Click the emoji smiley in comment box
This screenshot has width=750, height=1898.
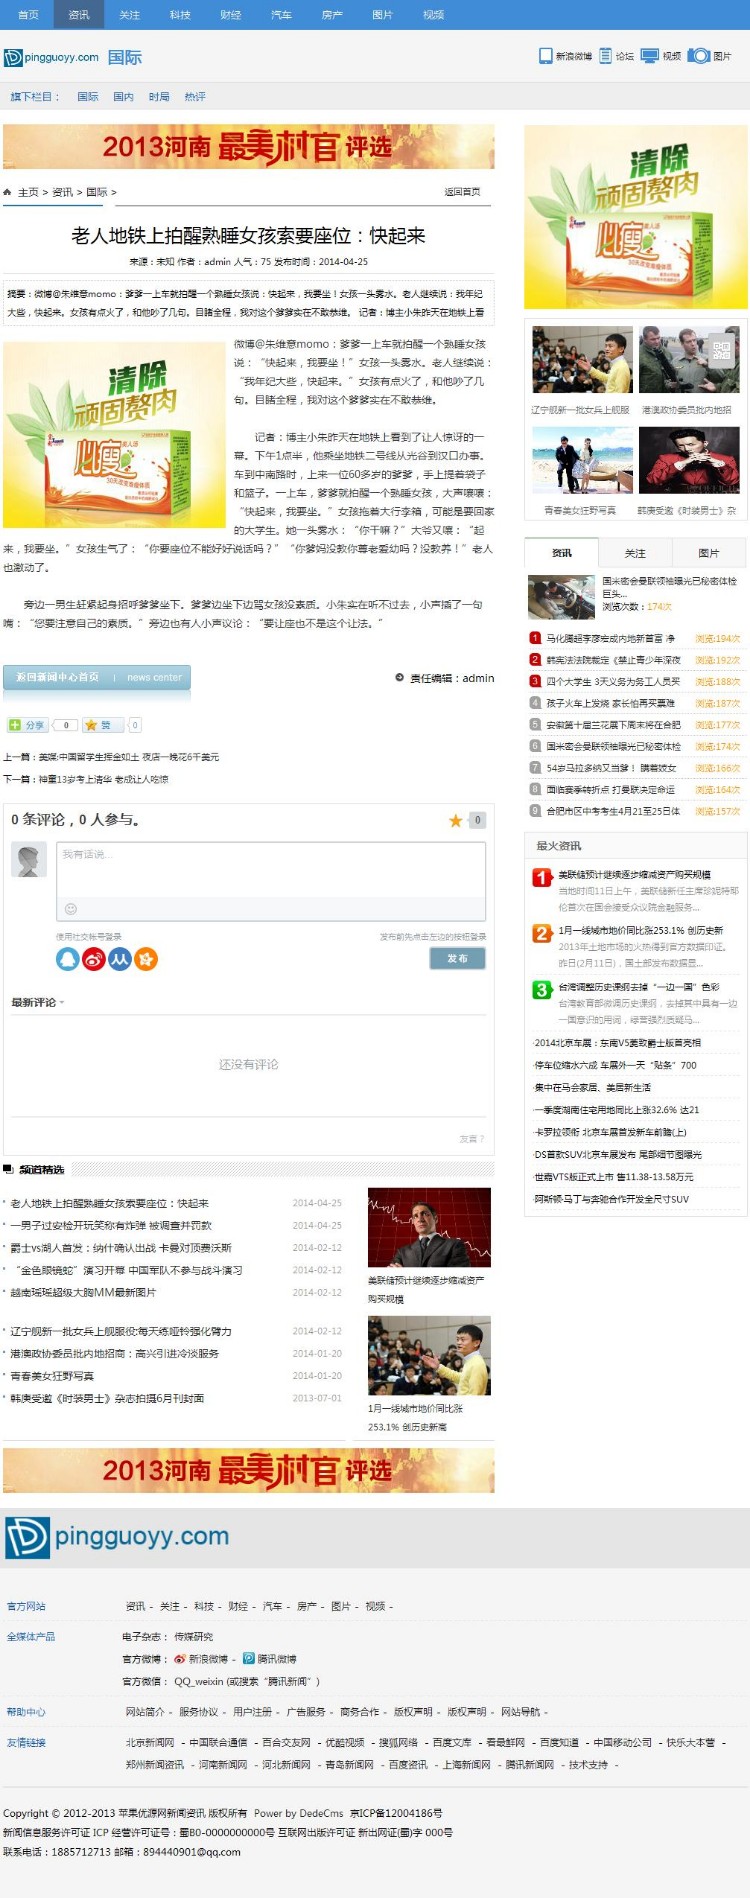click(x=71, y=909)
